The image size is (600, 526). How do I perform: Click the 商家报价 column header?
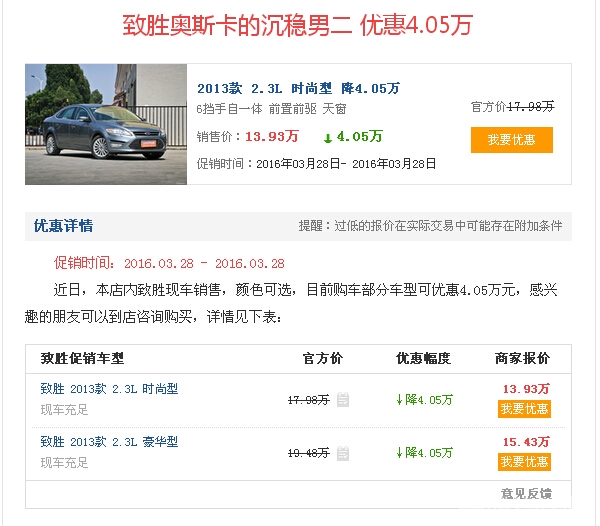tap(522, 358)
